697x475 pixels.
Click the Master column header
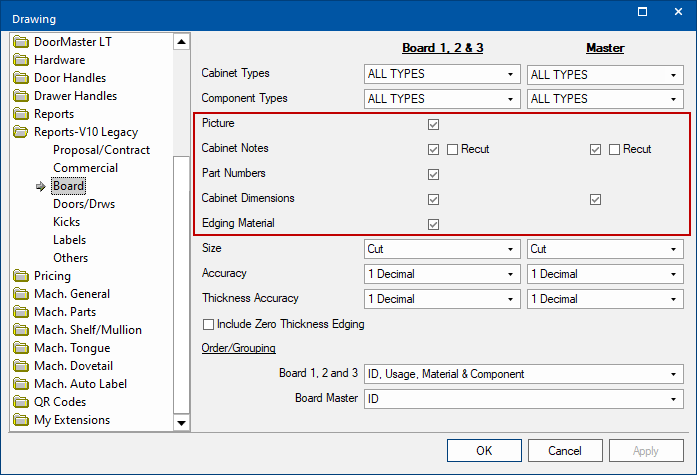605,48
